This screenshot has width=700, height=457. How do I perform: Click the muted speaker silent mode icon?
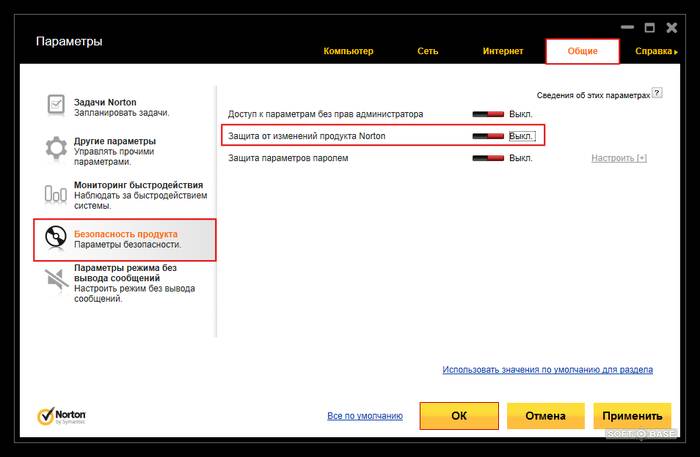point(56,281)
